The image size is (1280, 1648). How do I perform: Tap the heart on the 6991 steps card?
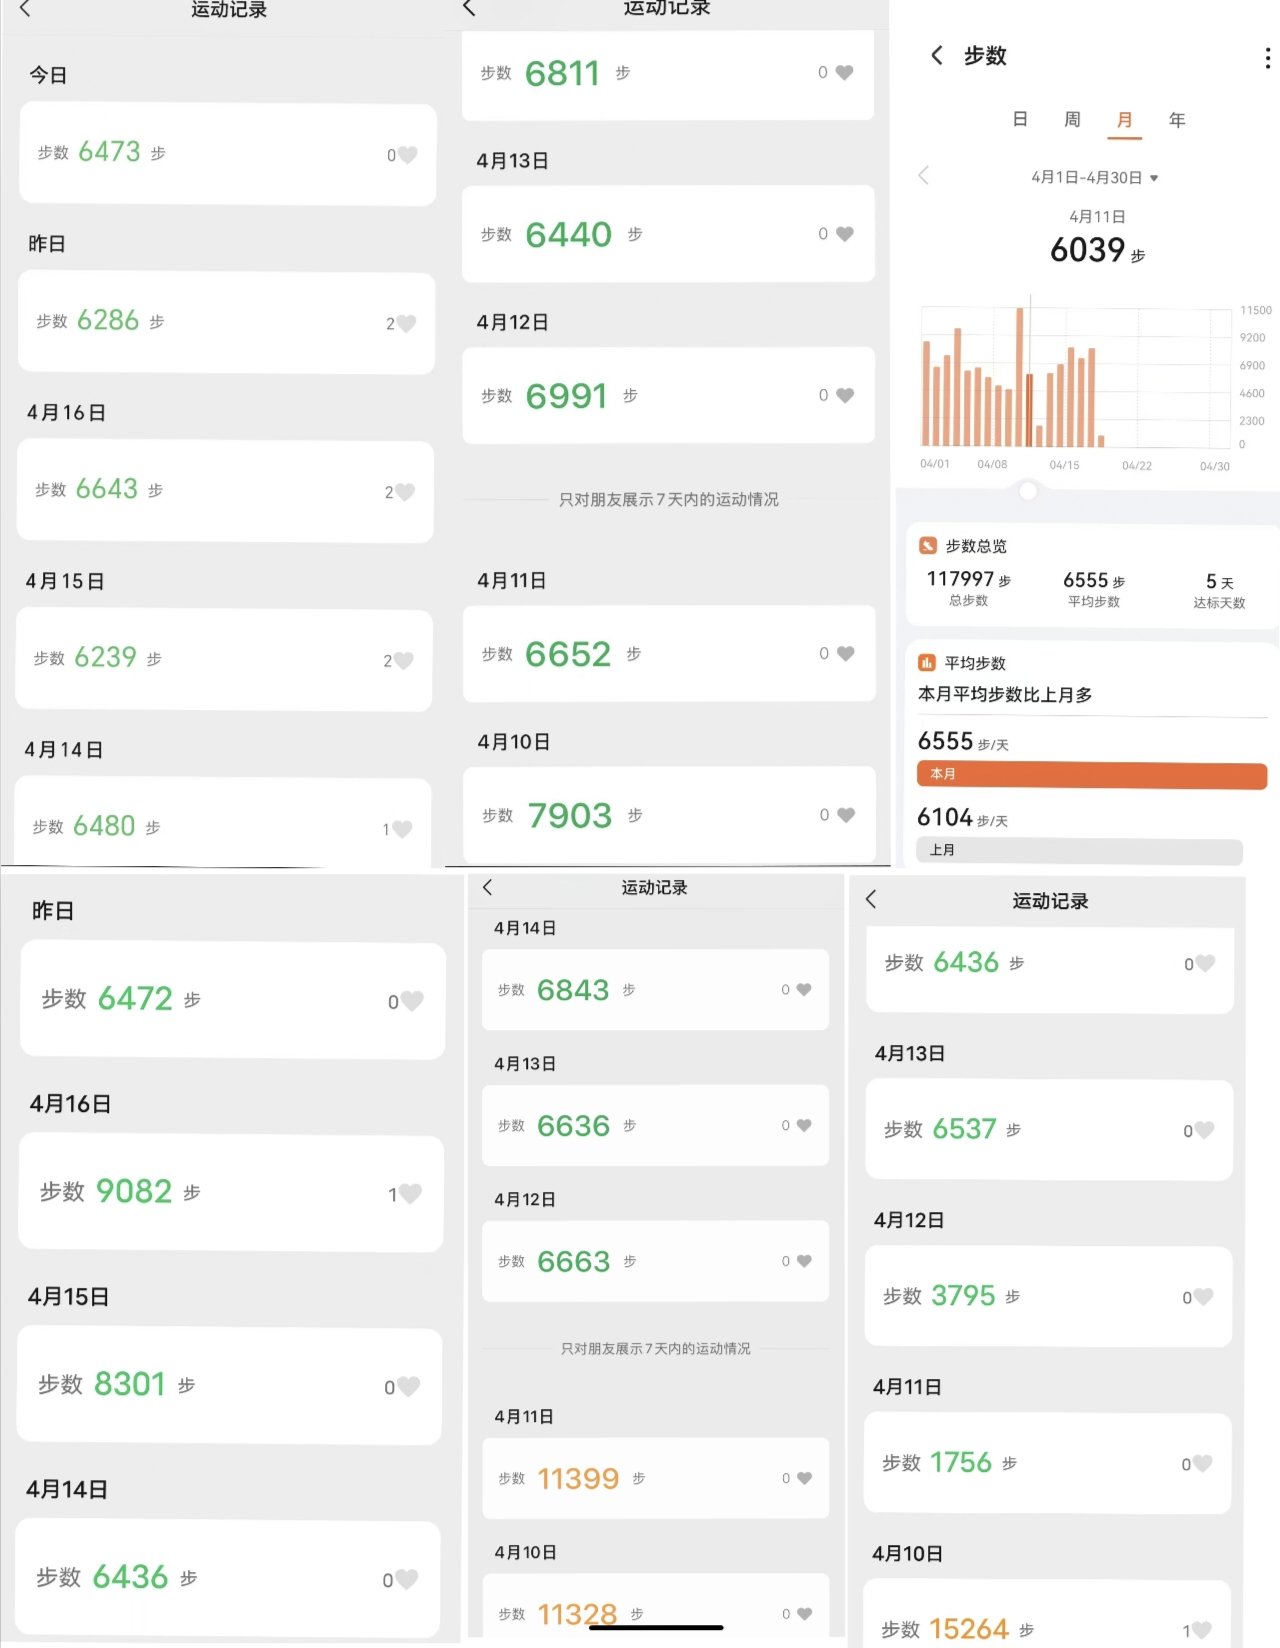845,395
